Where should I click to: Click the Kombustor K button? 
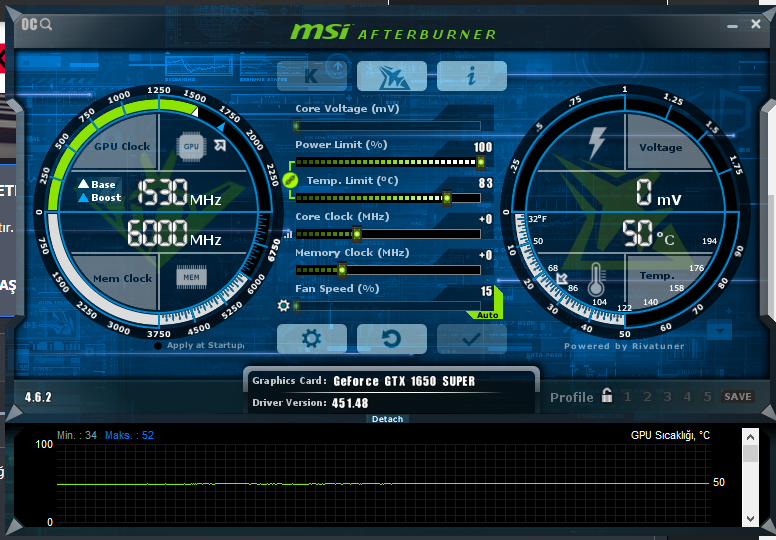[312, 76]
